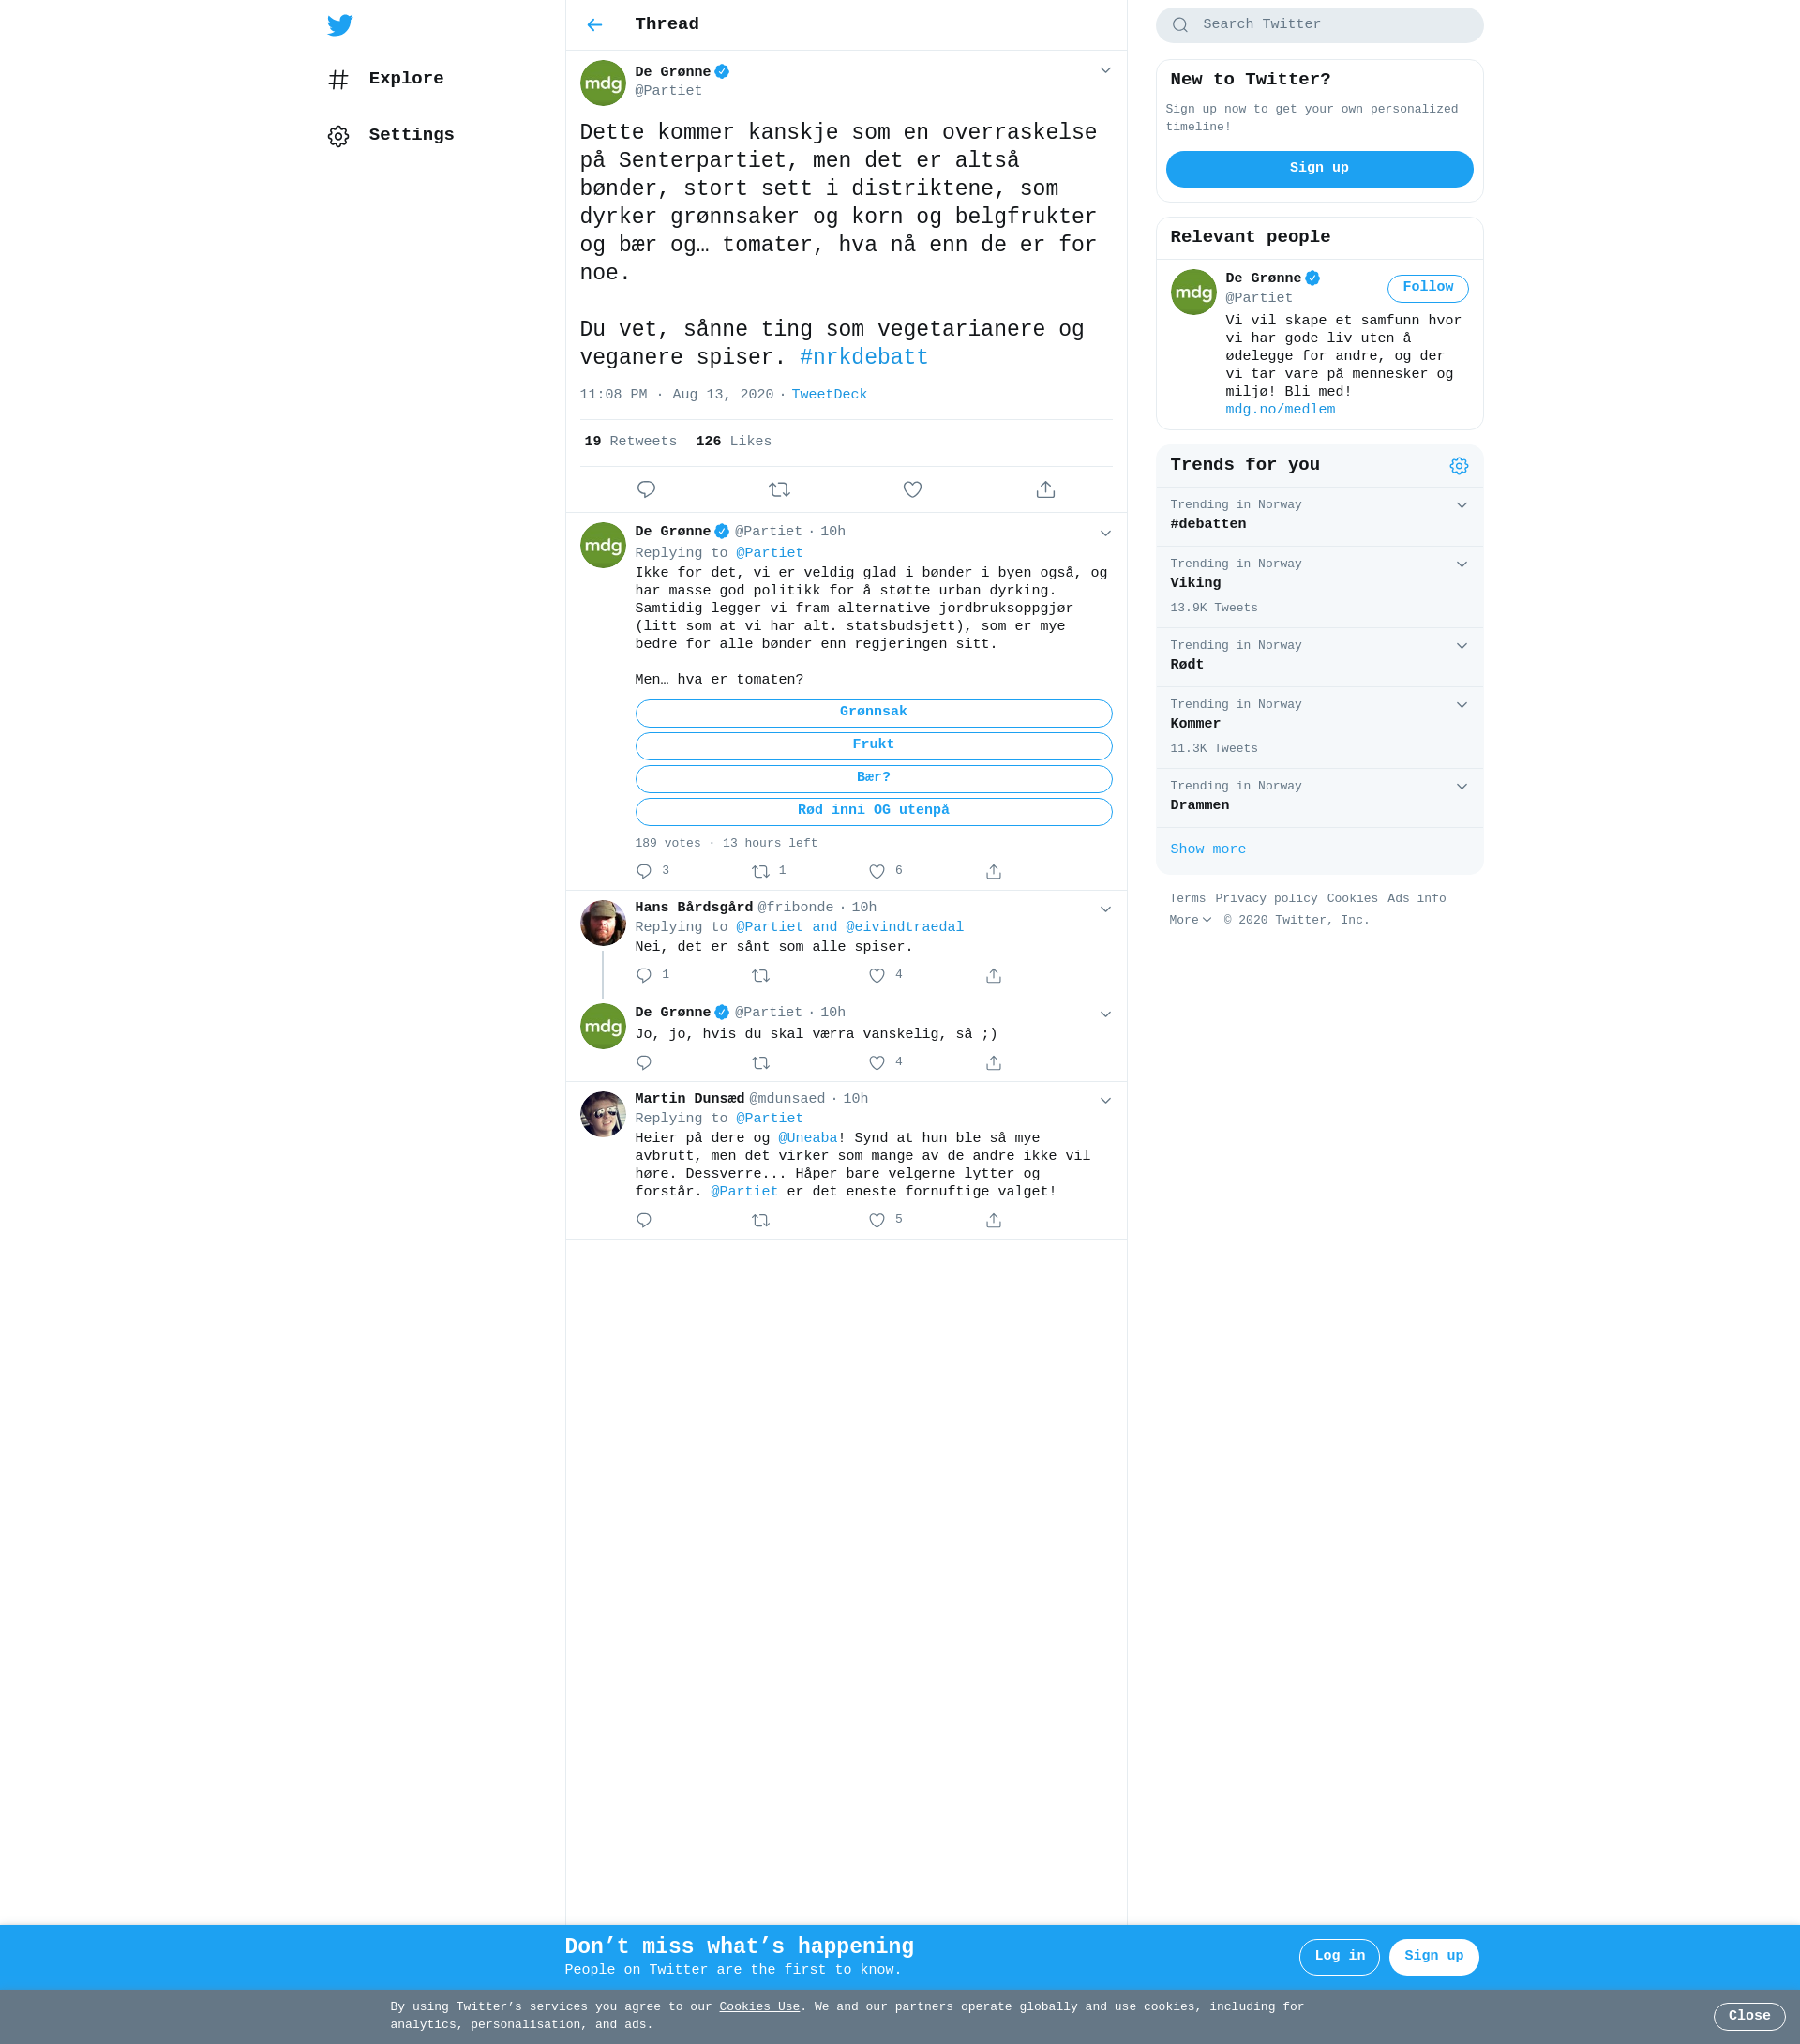Go back using the Thread arrow
Screen dimensions: 1800x2044
pos(595,25)
